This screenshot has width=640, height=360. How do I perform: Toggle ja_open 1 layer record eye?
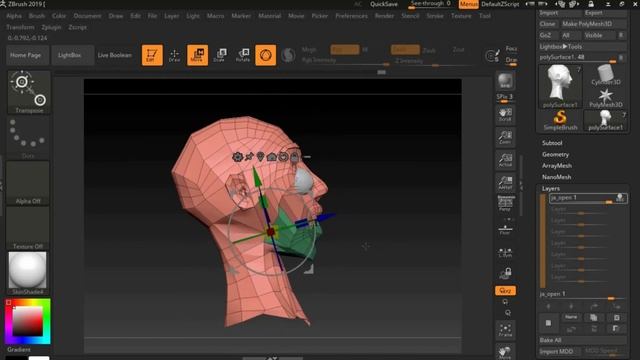pos(620,198)
